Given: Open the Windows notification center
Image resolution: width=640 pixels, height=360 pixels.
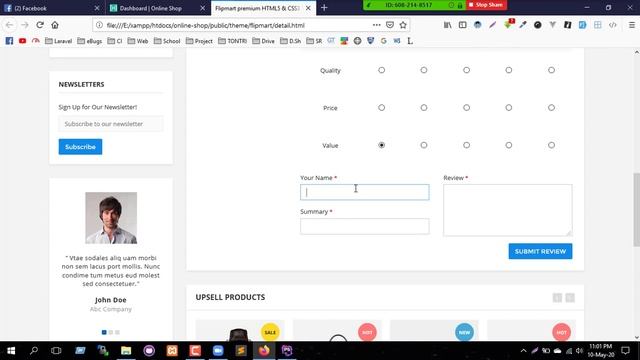Looking at the screenshot, I should [625, 351].
